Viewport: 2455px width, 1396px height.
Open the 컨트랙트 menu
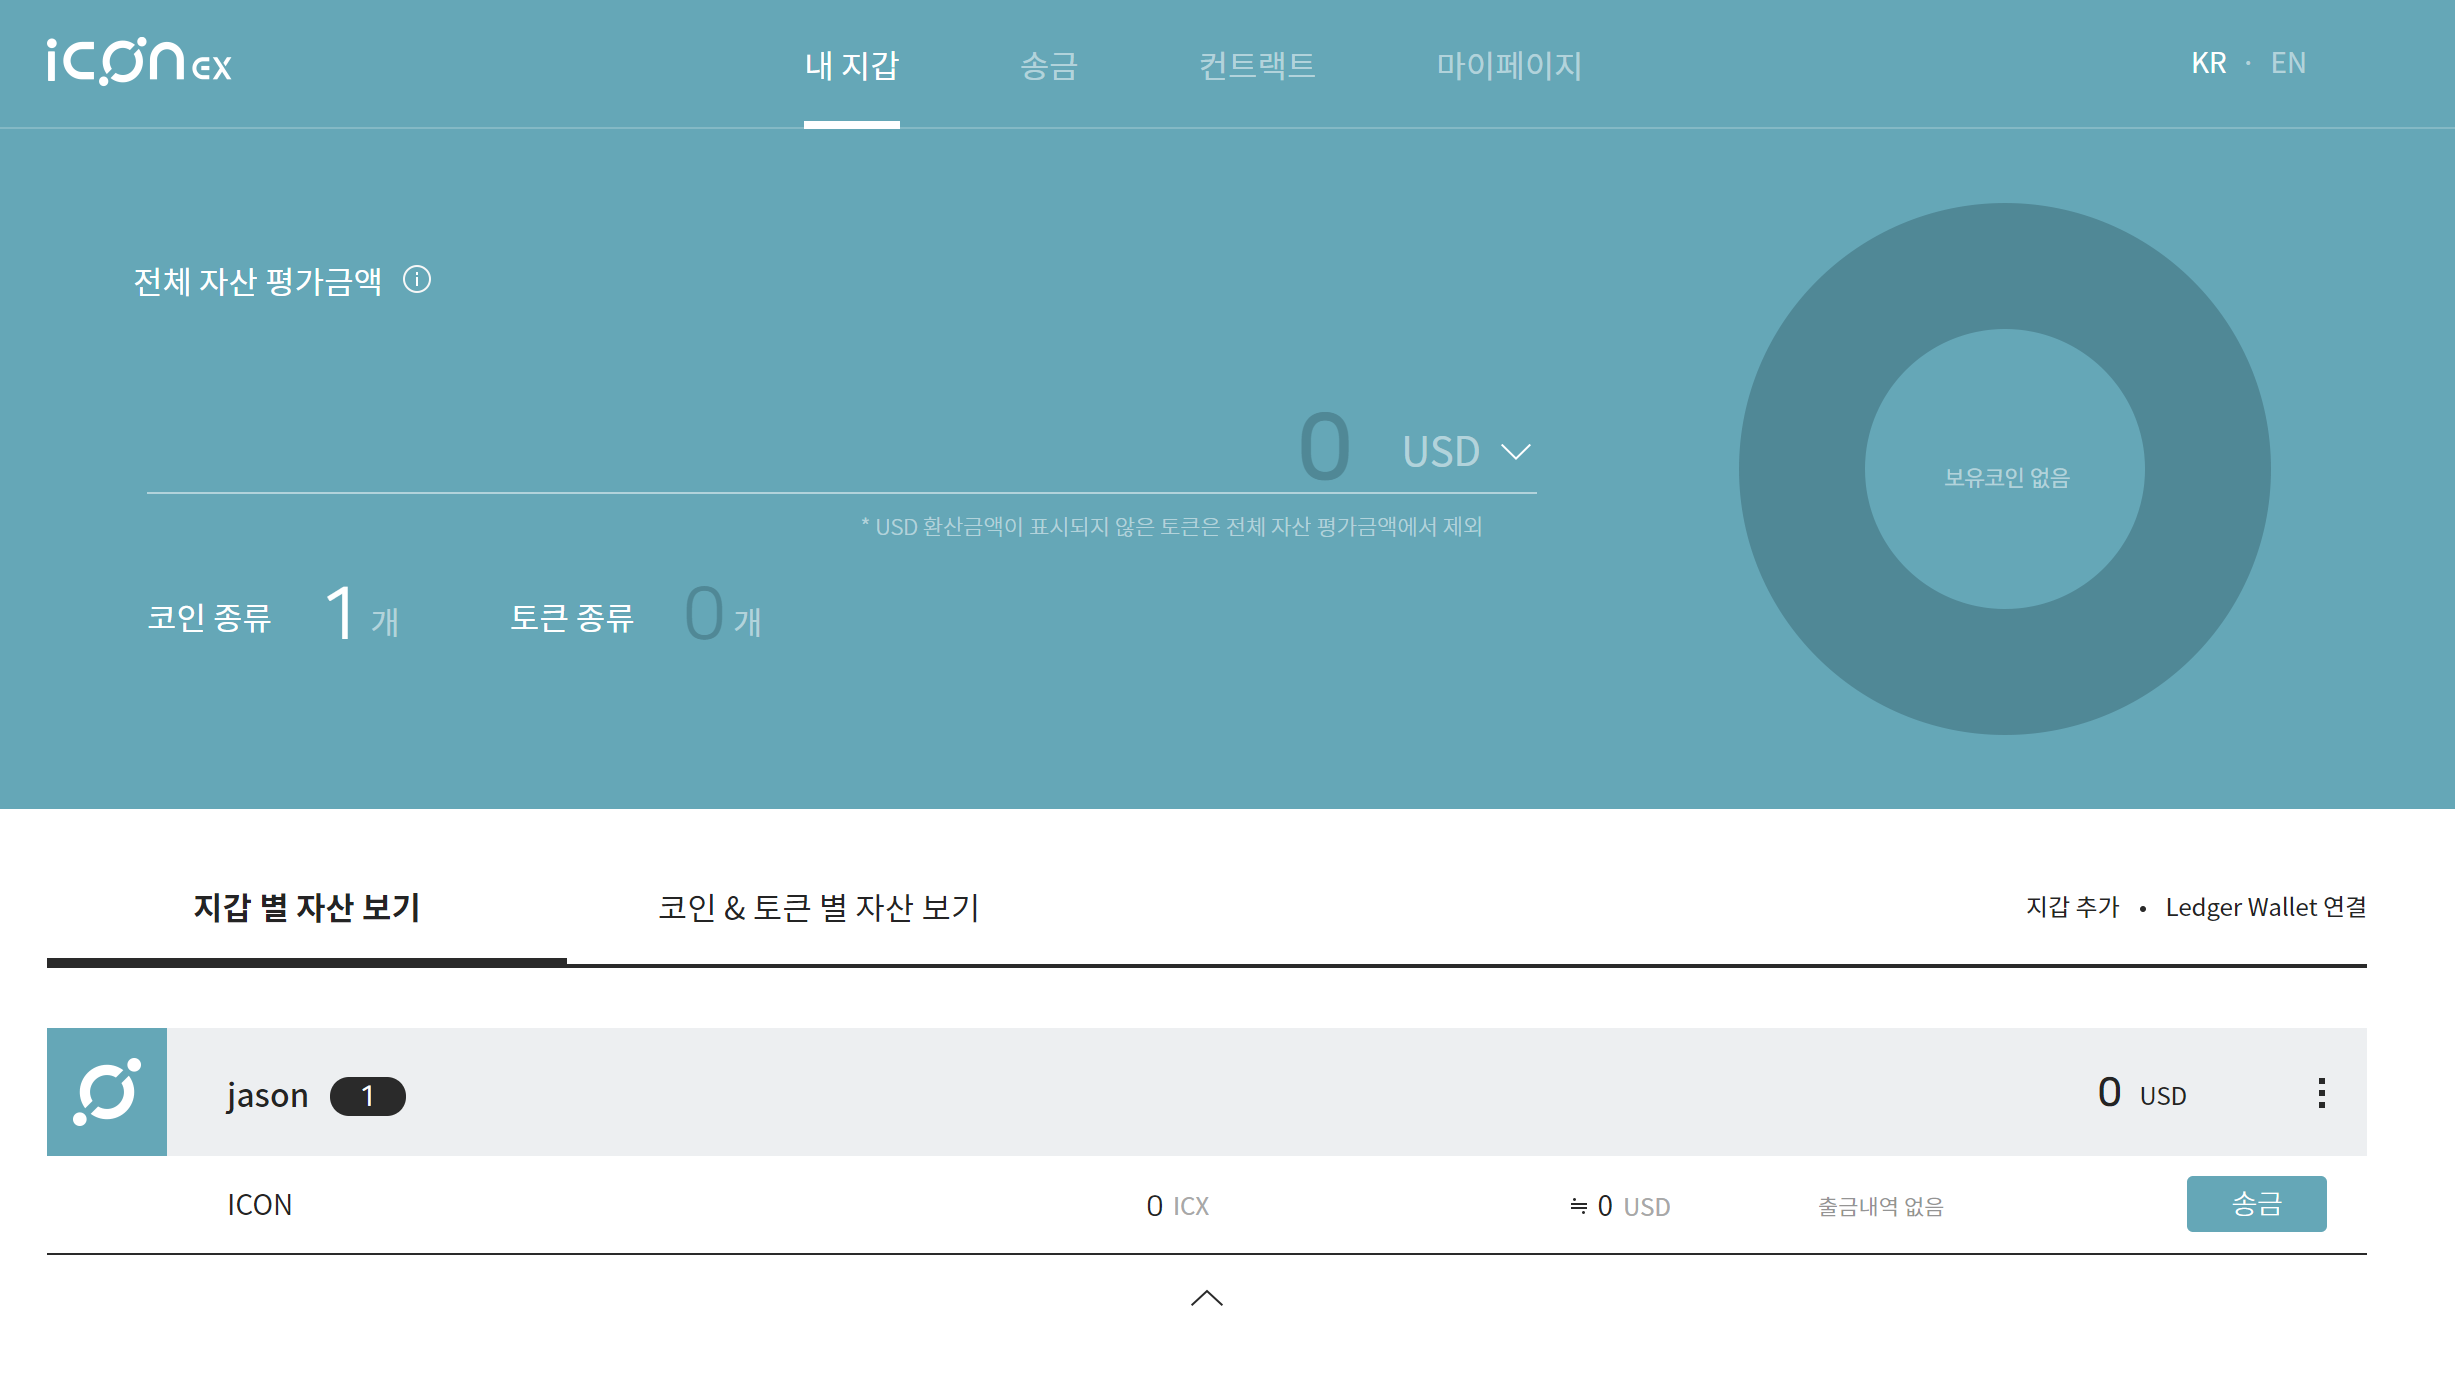(1257, 65)
